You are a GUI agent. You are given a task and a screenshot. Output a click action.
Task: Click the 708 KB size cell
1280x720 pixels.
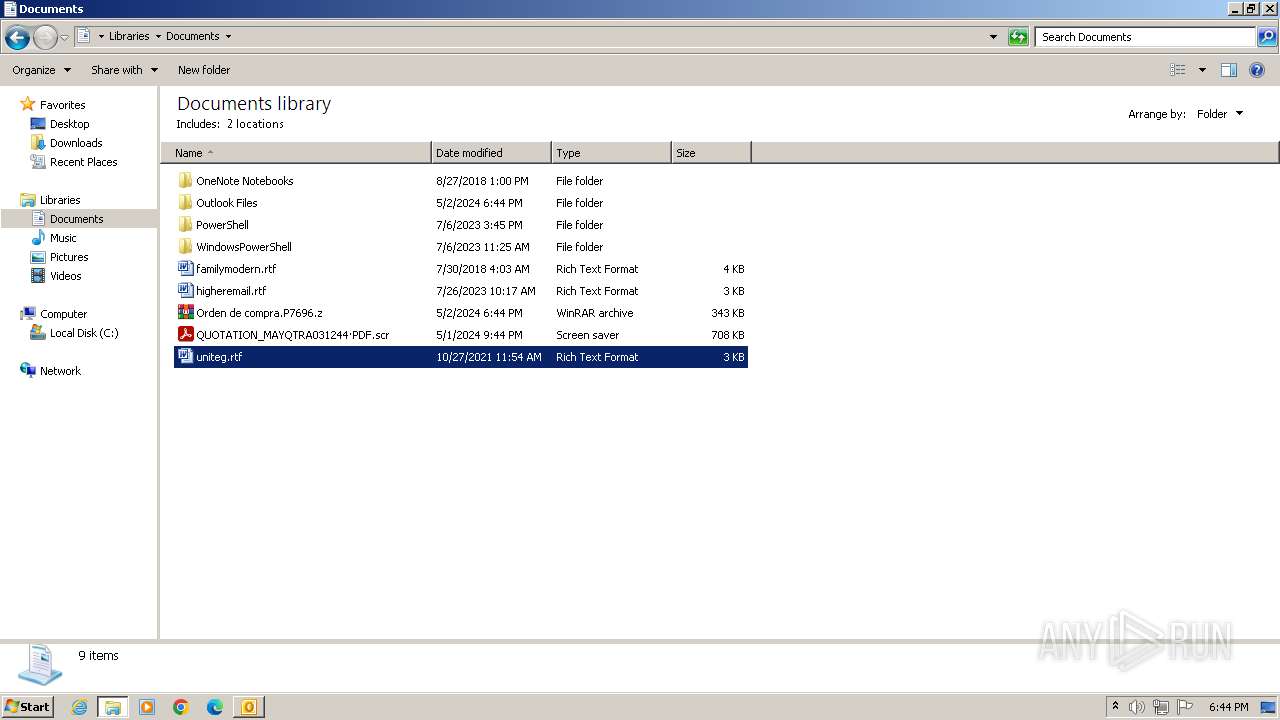[x=727, y=335]
